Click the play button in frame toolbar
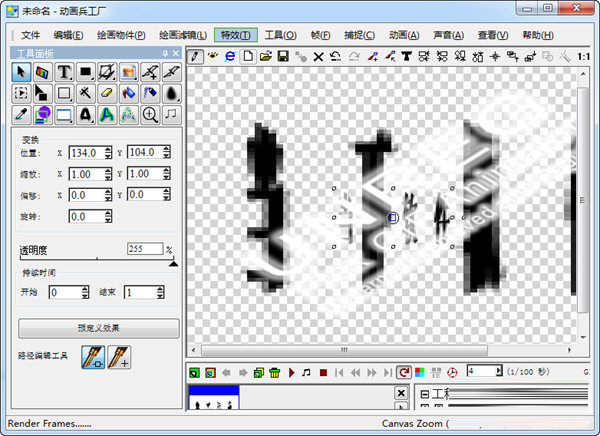Screen dimensions: 600x436 tap(291, 372)
